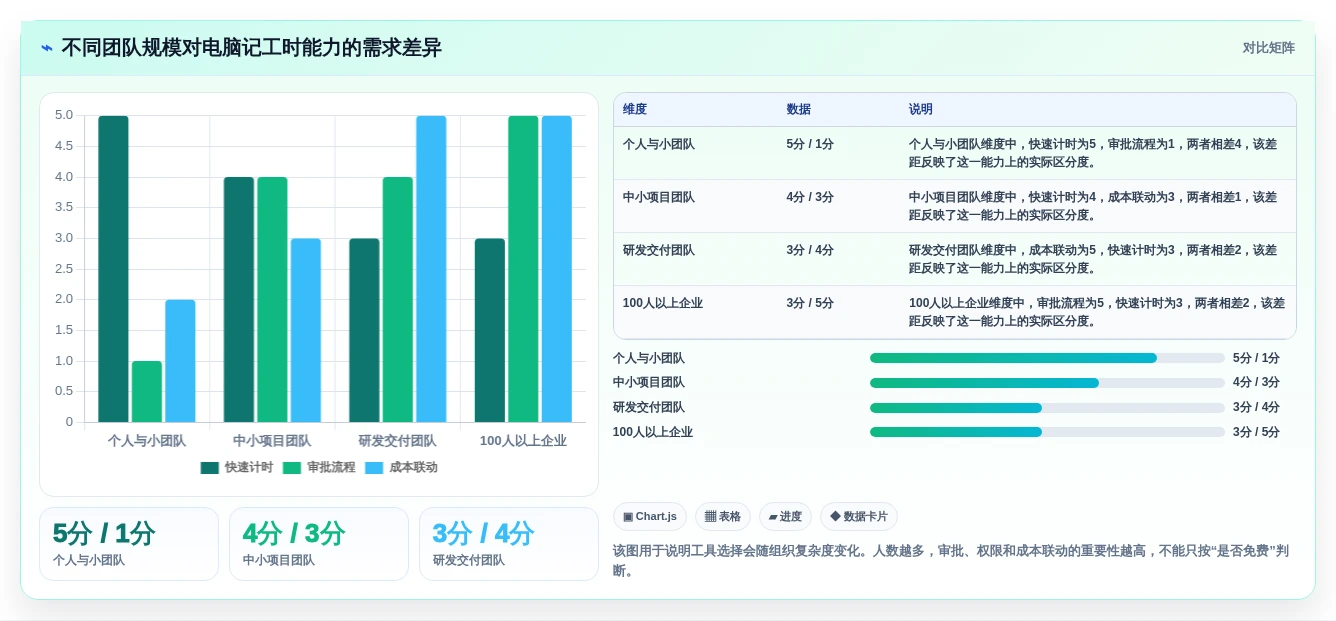Screen dimensions: 1336x621
Task: Select the 表格 tag
Action: point(723,517)
